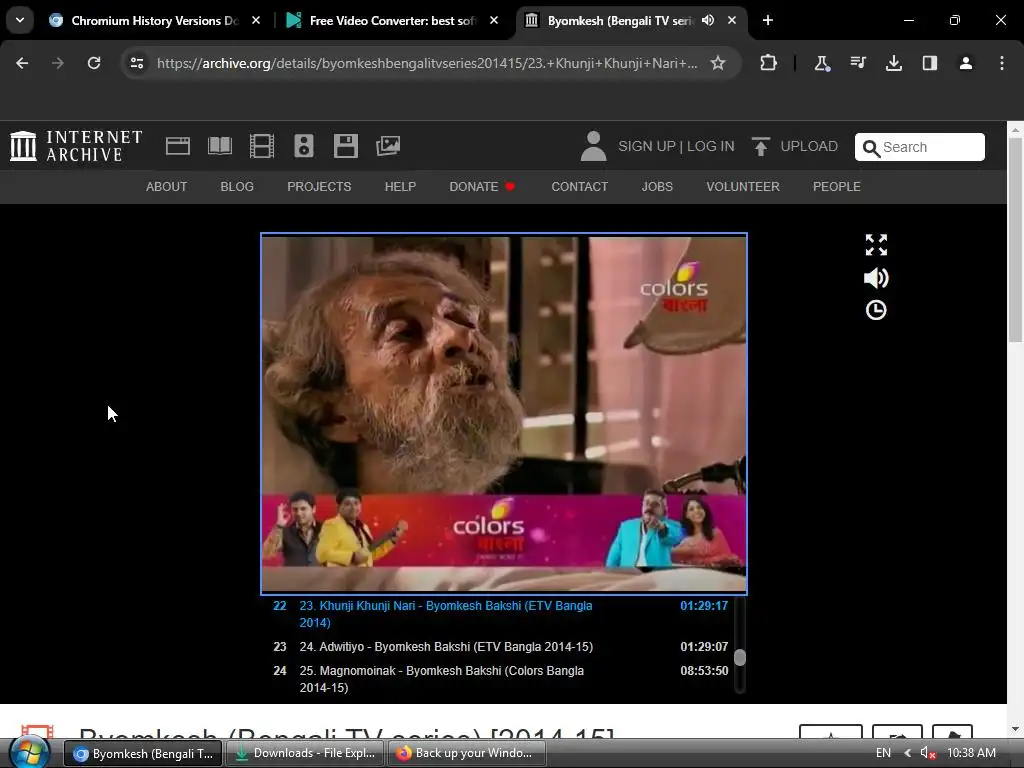Mute the tab via its speaker icon
This screenshot has width=1024, height=768.
708,20
